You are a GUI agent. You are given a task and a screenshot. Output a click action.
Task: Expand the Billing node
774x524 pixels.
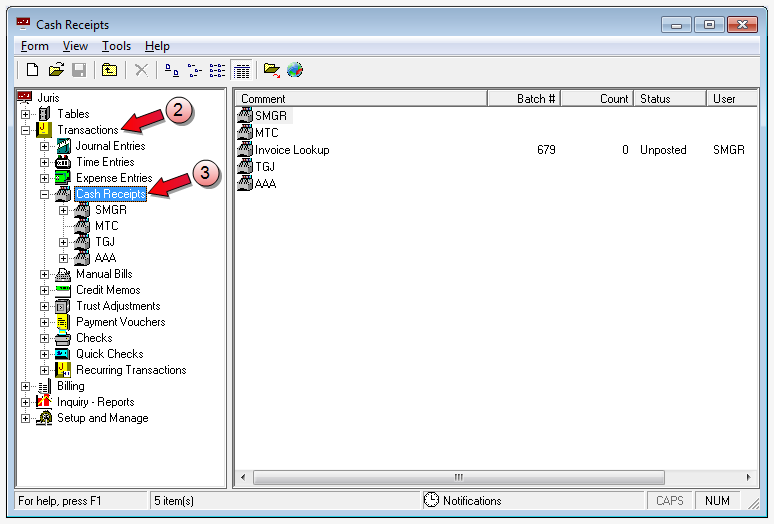pos(26,386)
